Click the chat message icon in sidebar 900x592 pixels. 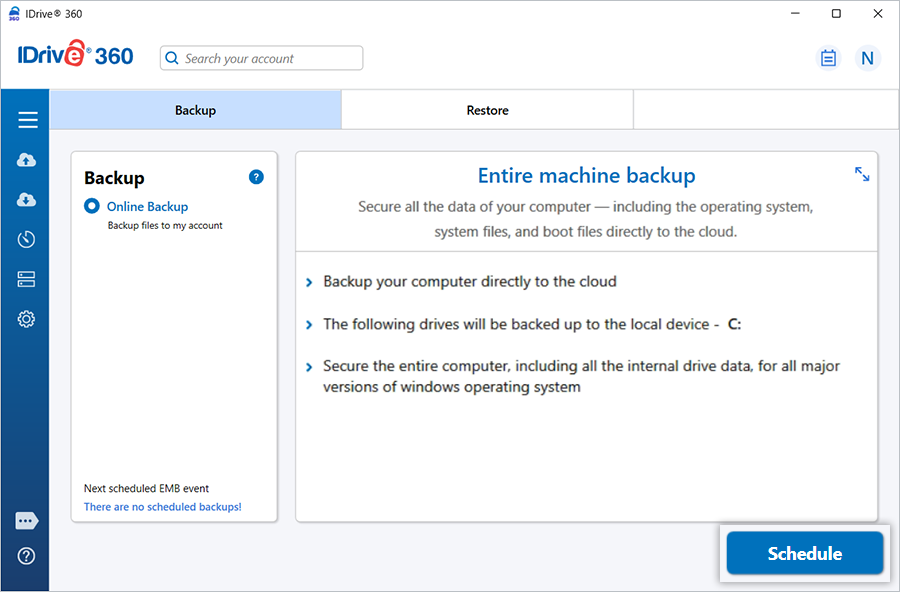[27, 521]
